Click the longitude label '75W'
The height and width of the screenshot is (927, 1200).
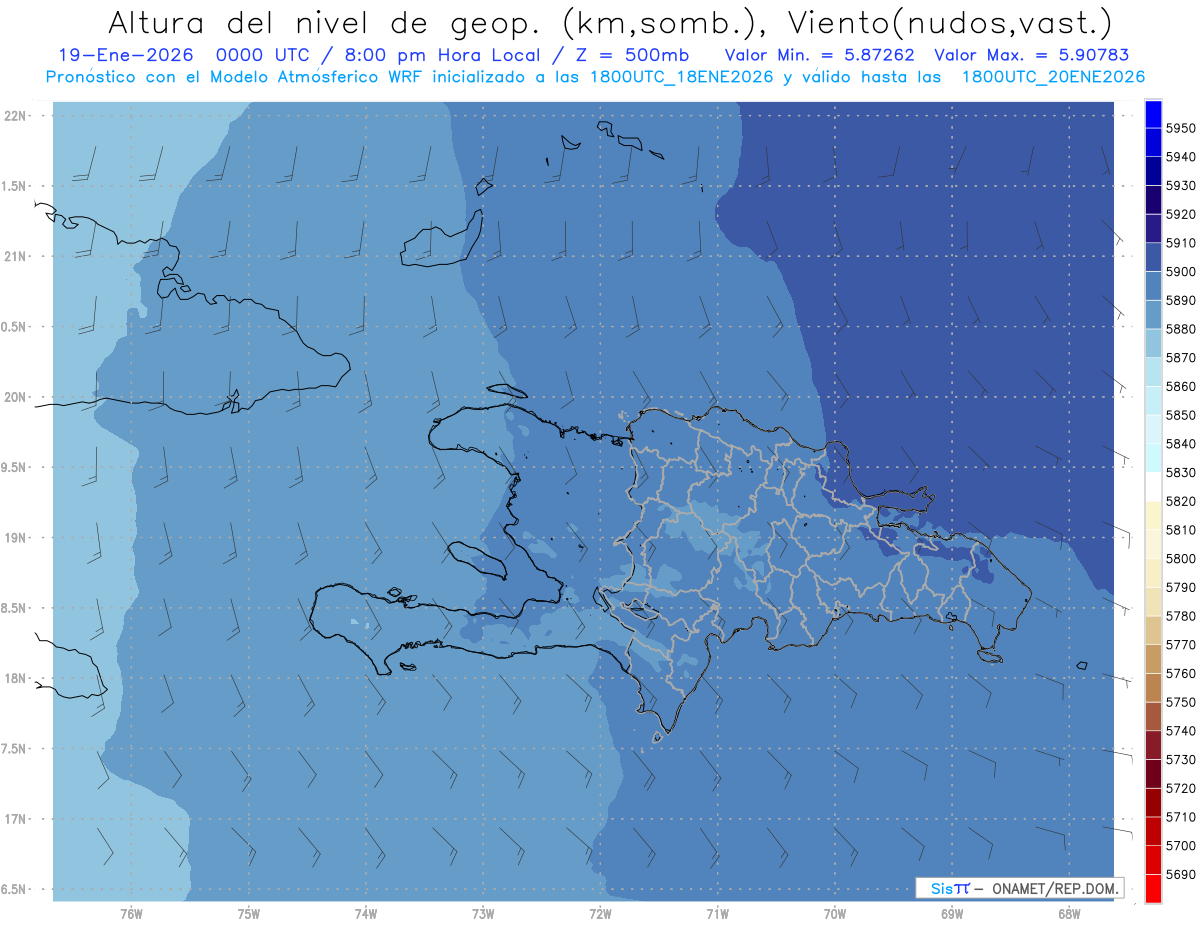[249, 914]
